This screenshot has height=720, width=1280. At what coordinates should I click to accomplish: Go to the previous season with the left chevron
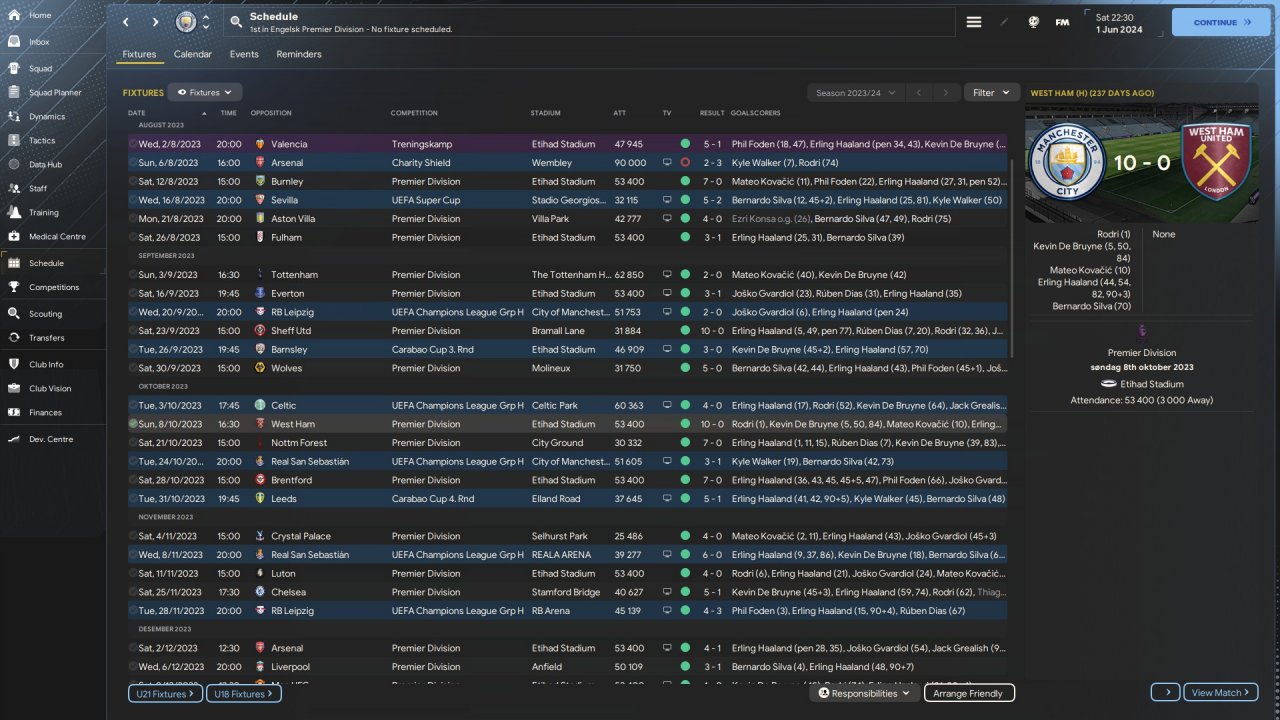pos(919,93)
